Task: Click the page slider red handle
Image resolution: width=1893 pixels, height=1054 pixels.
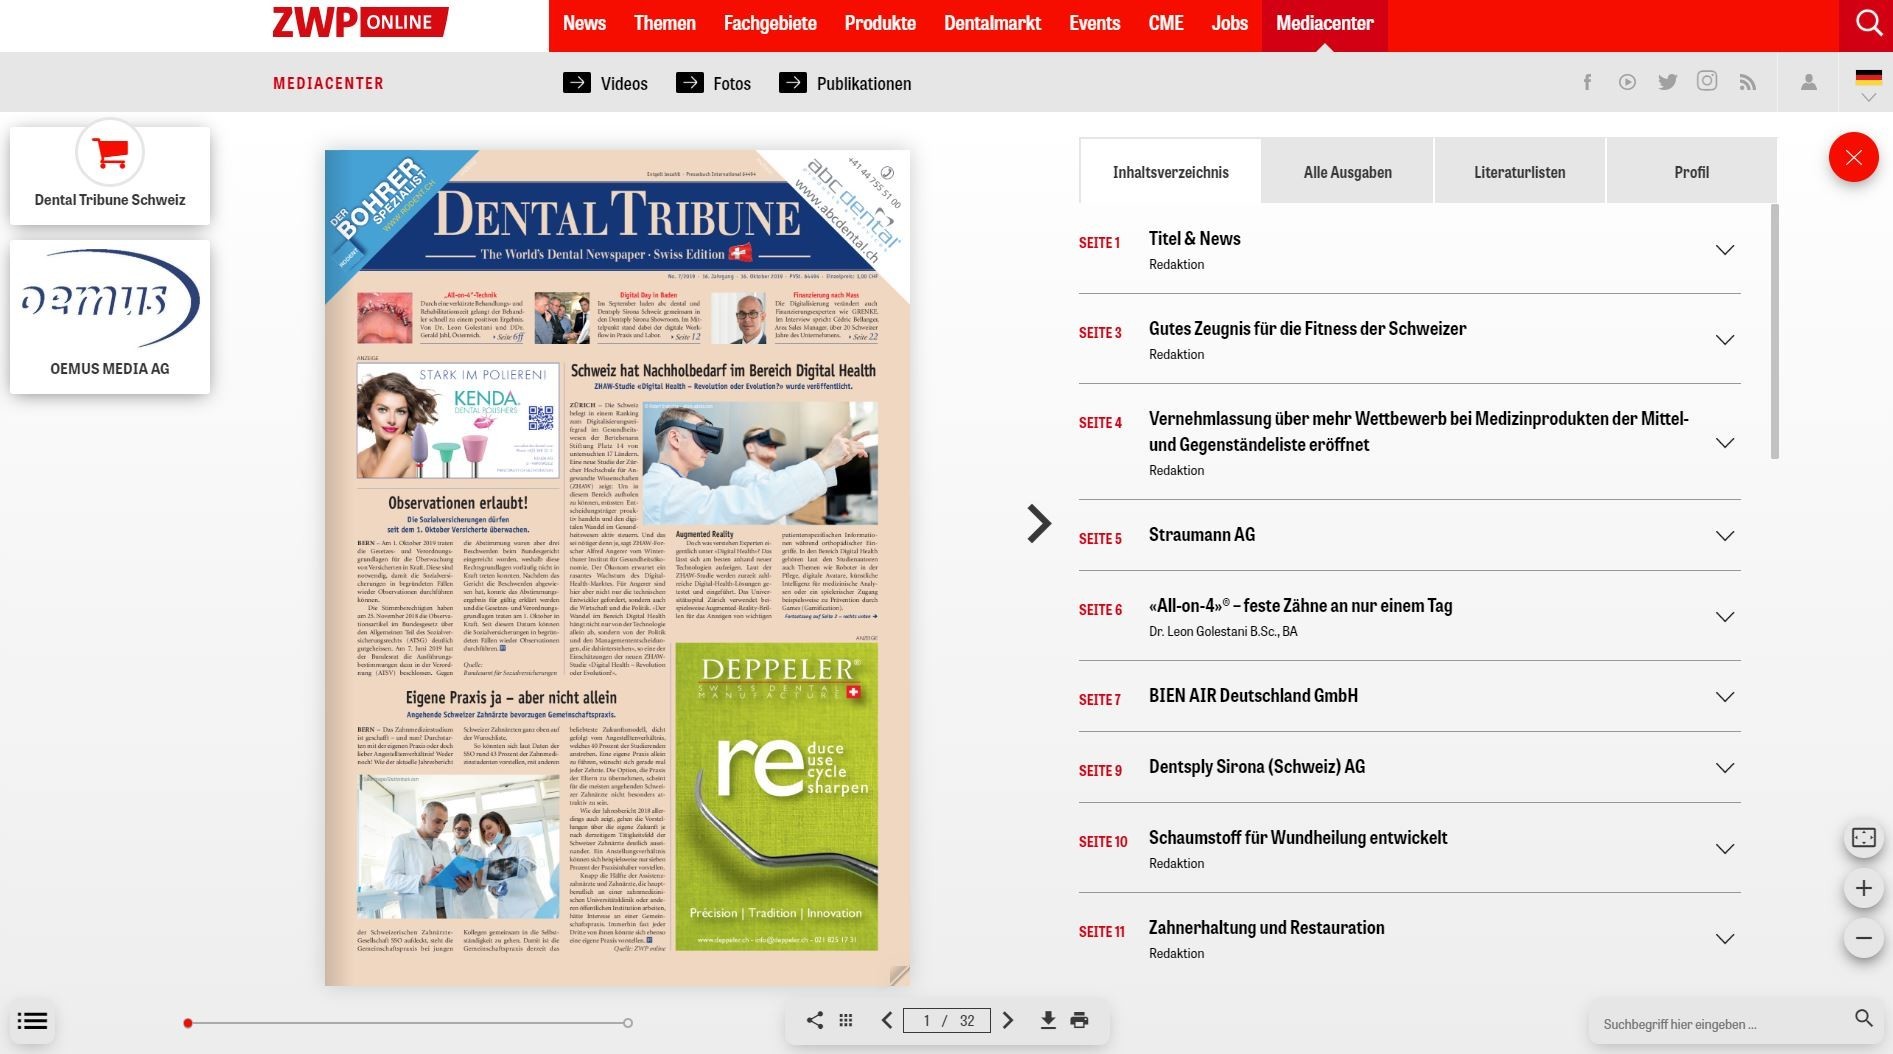Action: point(187,1023)
